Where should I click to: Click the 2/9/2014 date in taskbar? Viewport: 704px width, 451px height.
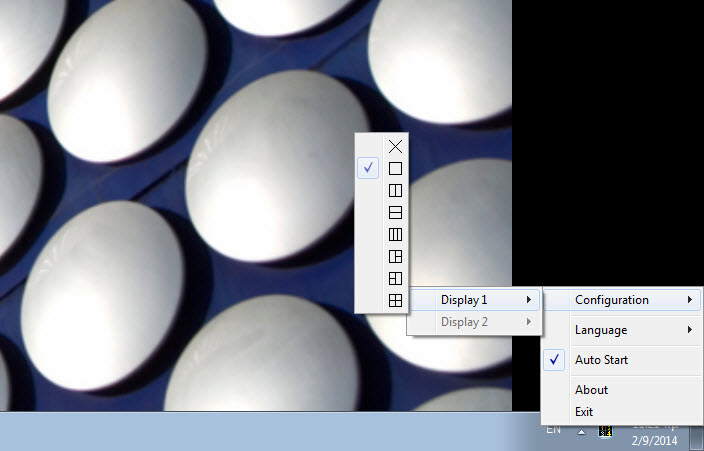point(654,440)
